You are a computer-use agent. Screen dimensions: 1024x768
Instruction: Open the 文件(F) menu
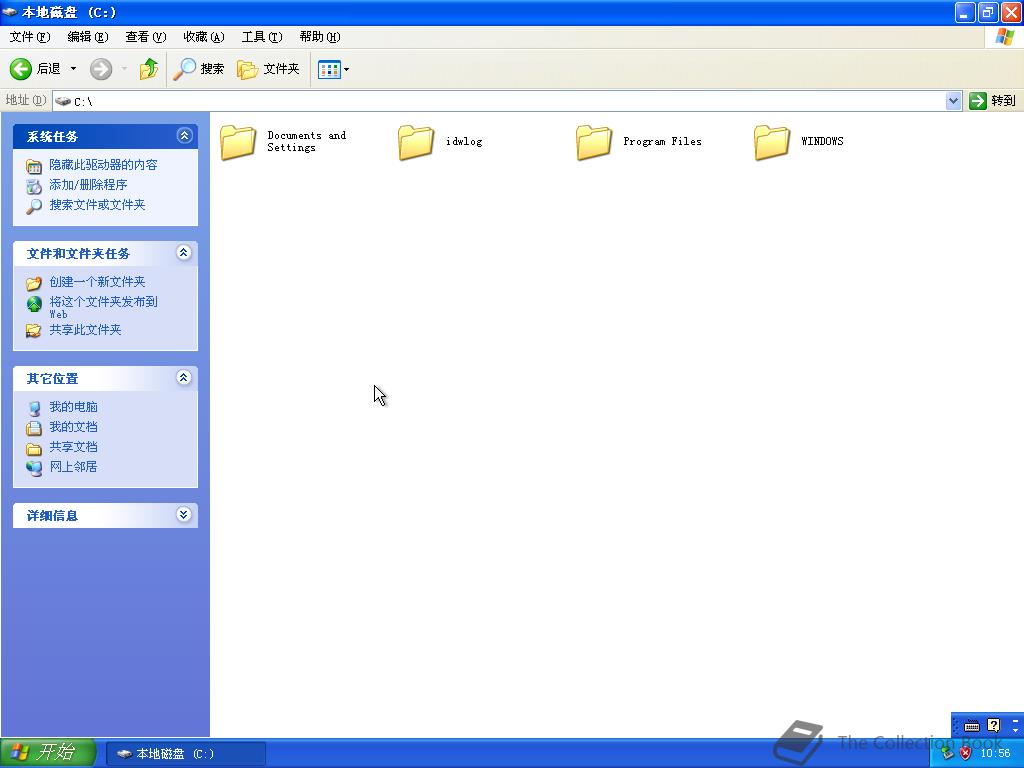pyautogui.click(x=29, y=37)
